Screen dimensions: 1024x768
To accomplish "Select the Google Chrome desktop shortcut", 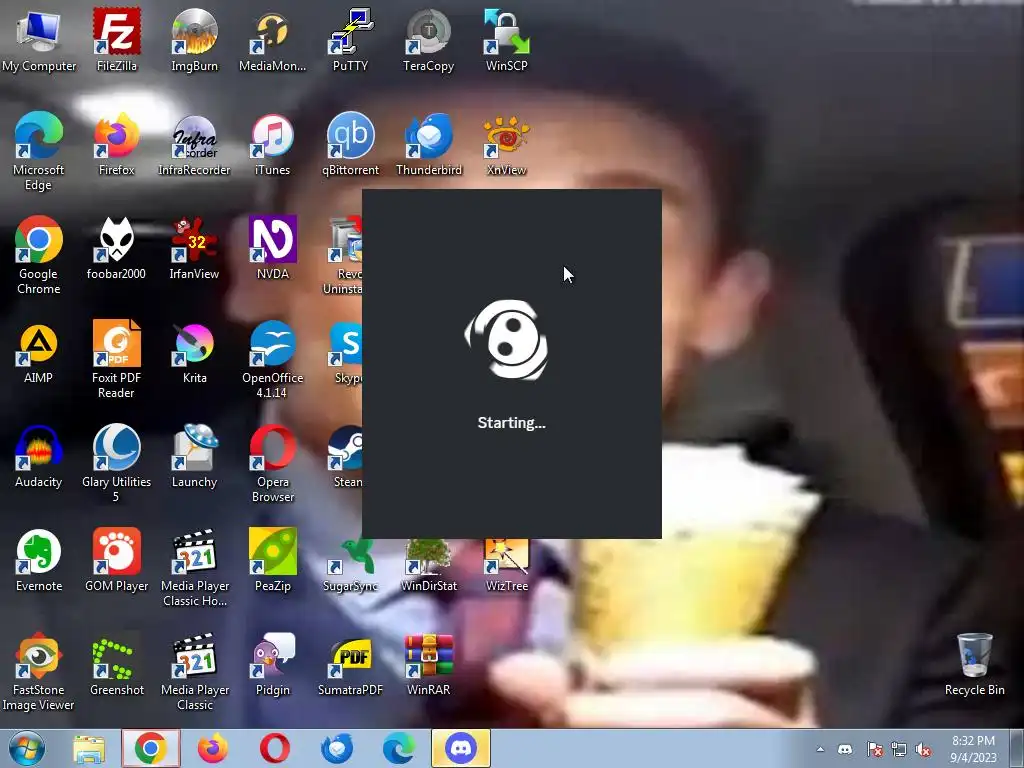I will 39,255.
